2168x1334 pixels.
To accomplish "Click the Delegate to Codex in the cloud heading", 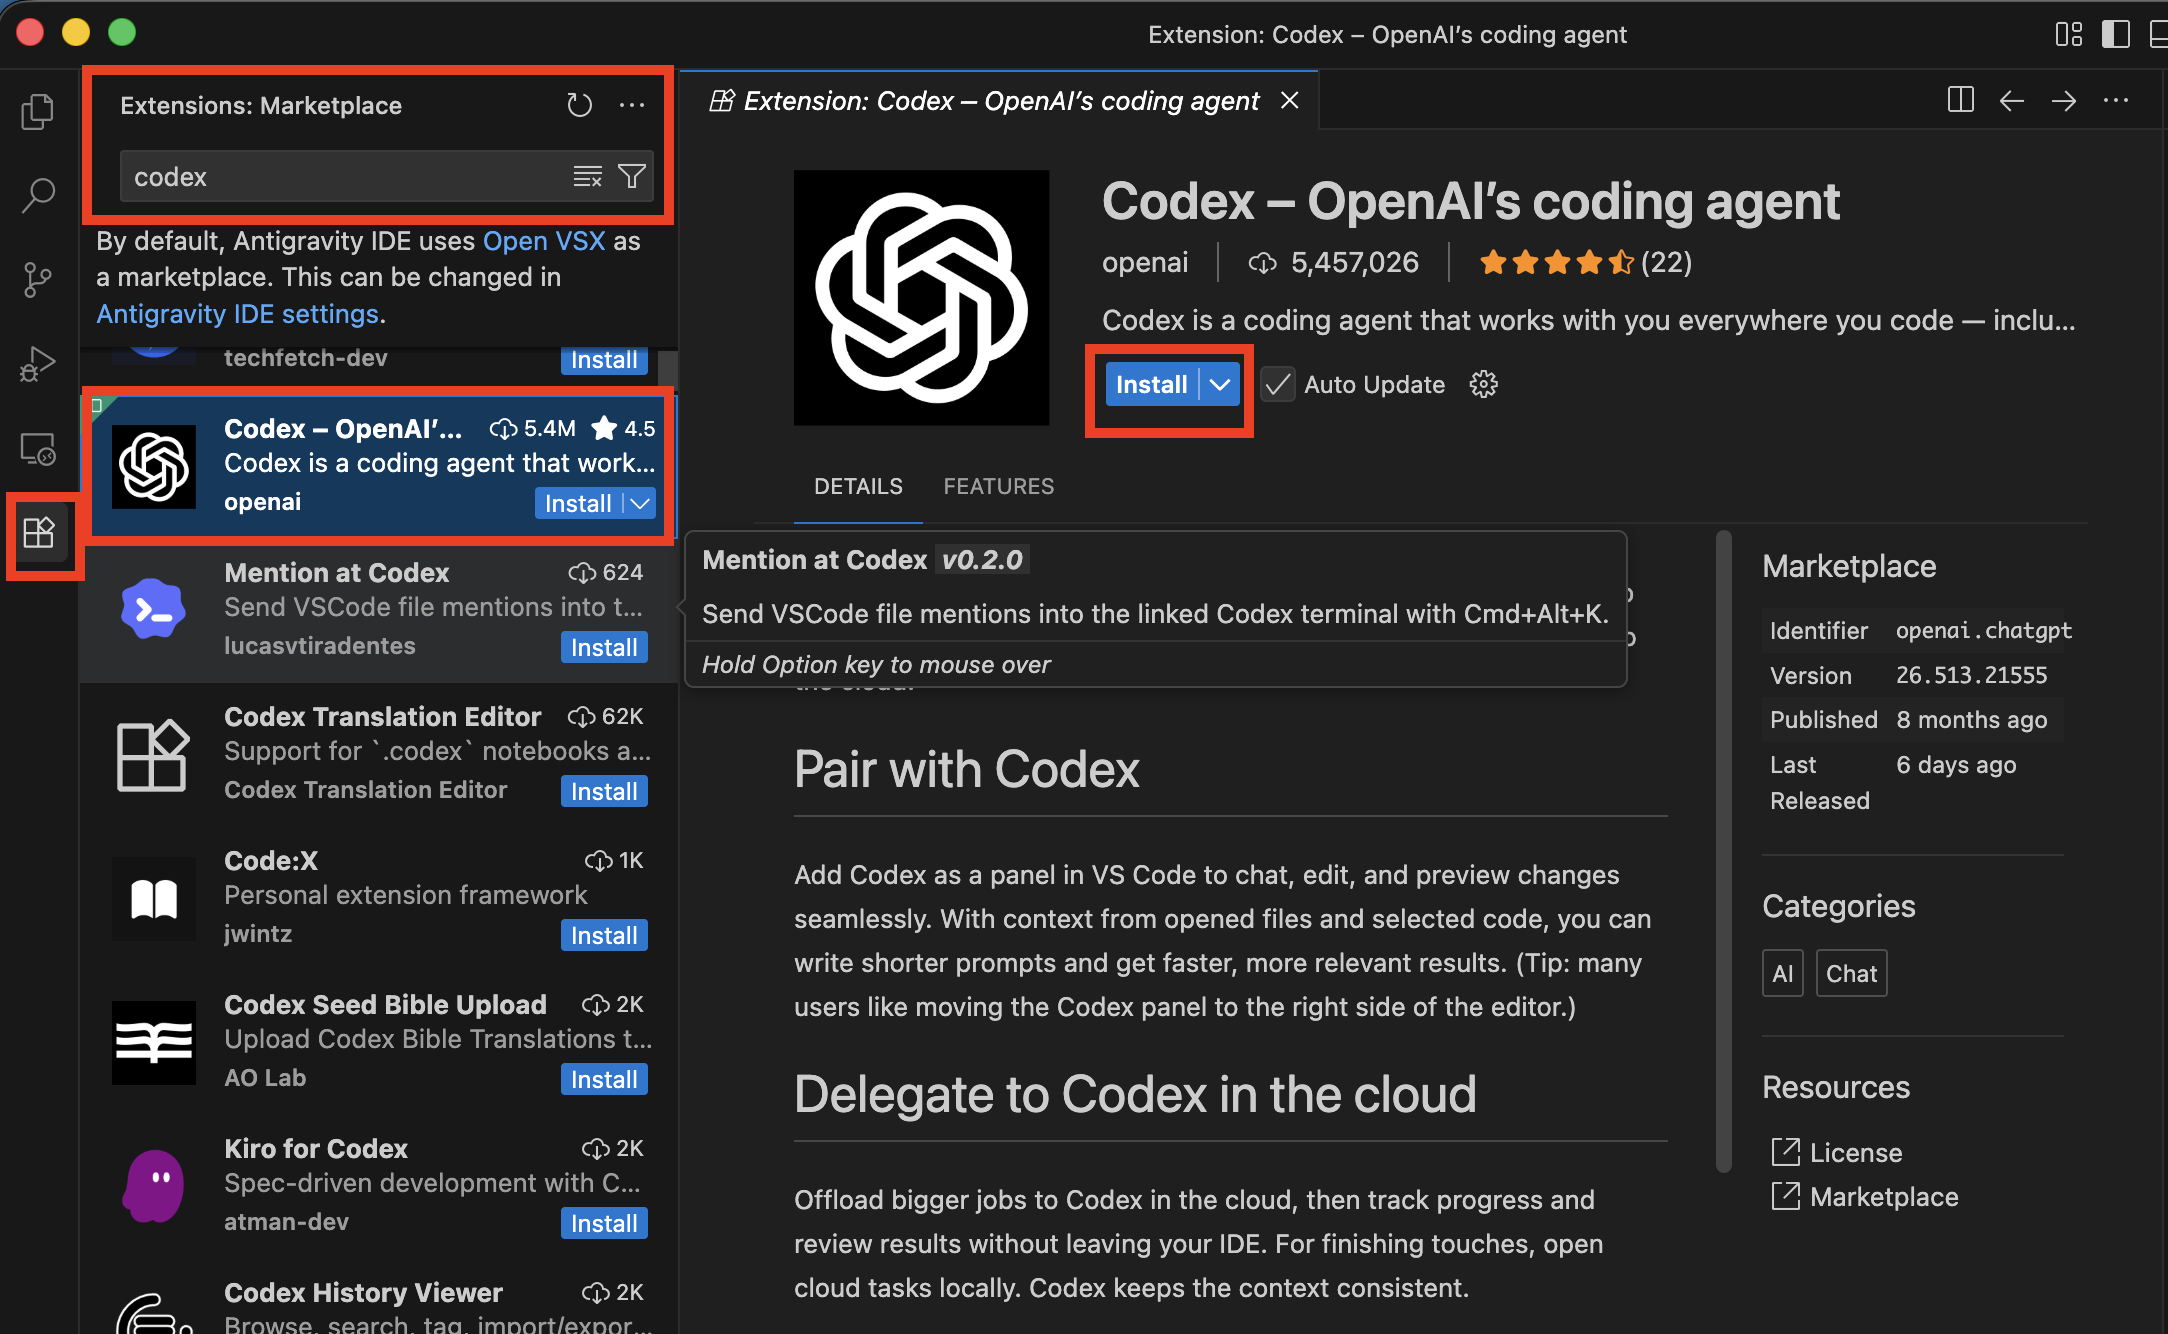I will tap(1135, 1094).
